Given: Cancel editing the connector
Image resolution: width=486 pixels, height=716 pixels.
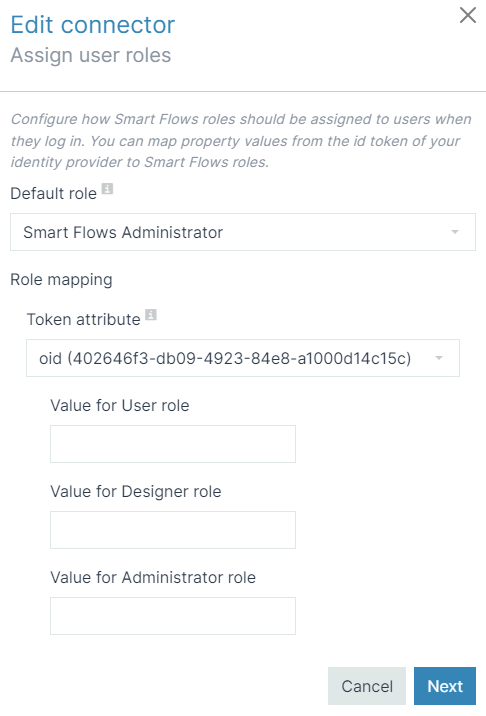Looking at the screenshot, I should point(367,686).
